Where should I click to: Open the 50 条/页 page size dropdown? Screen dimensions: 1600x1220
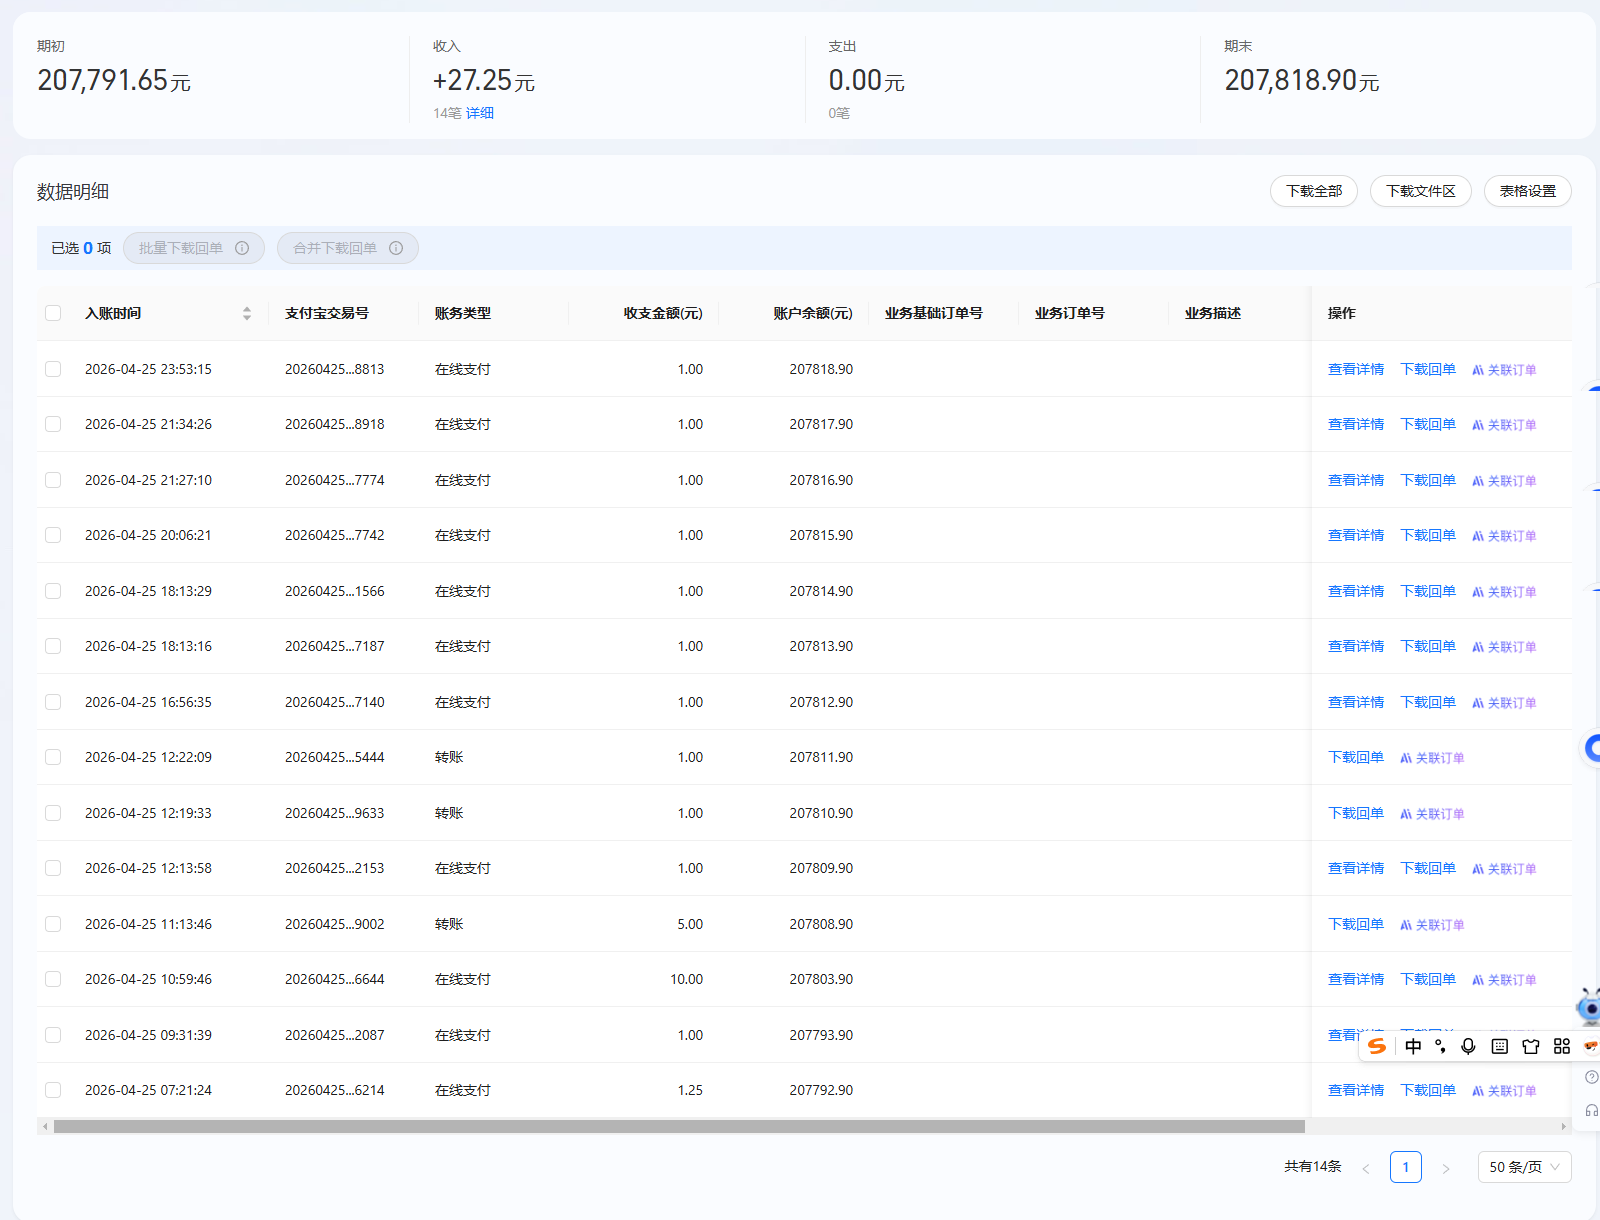[1524, 1167]
